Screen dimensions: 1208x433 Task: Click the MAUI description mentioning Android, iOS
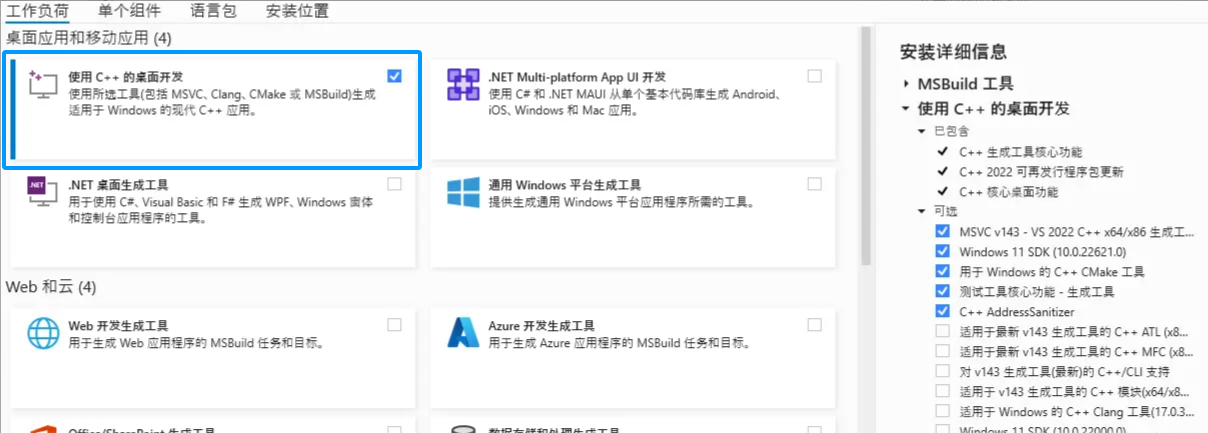point(635,102)
